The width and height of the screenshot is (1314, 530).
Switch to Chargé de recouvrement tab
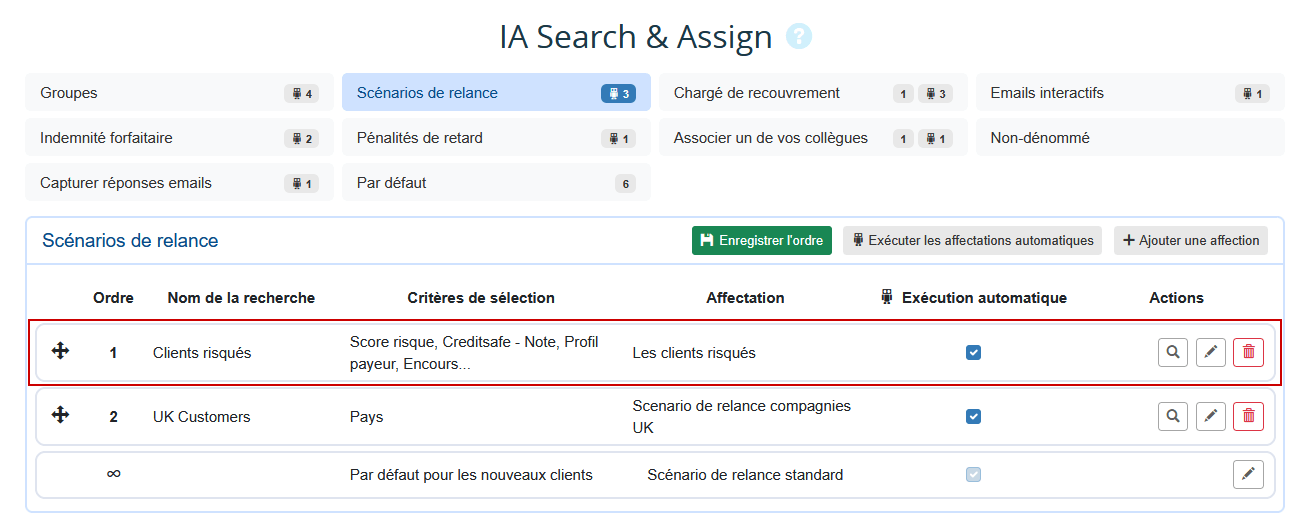812,93
